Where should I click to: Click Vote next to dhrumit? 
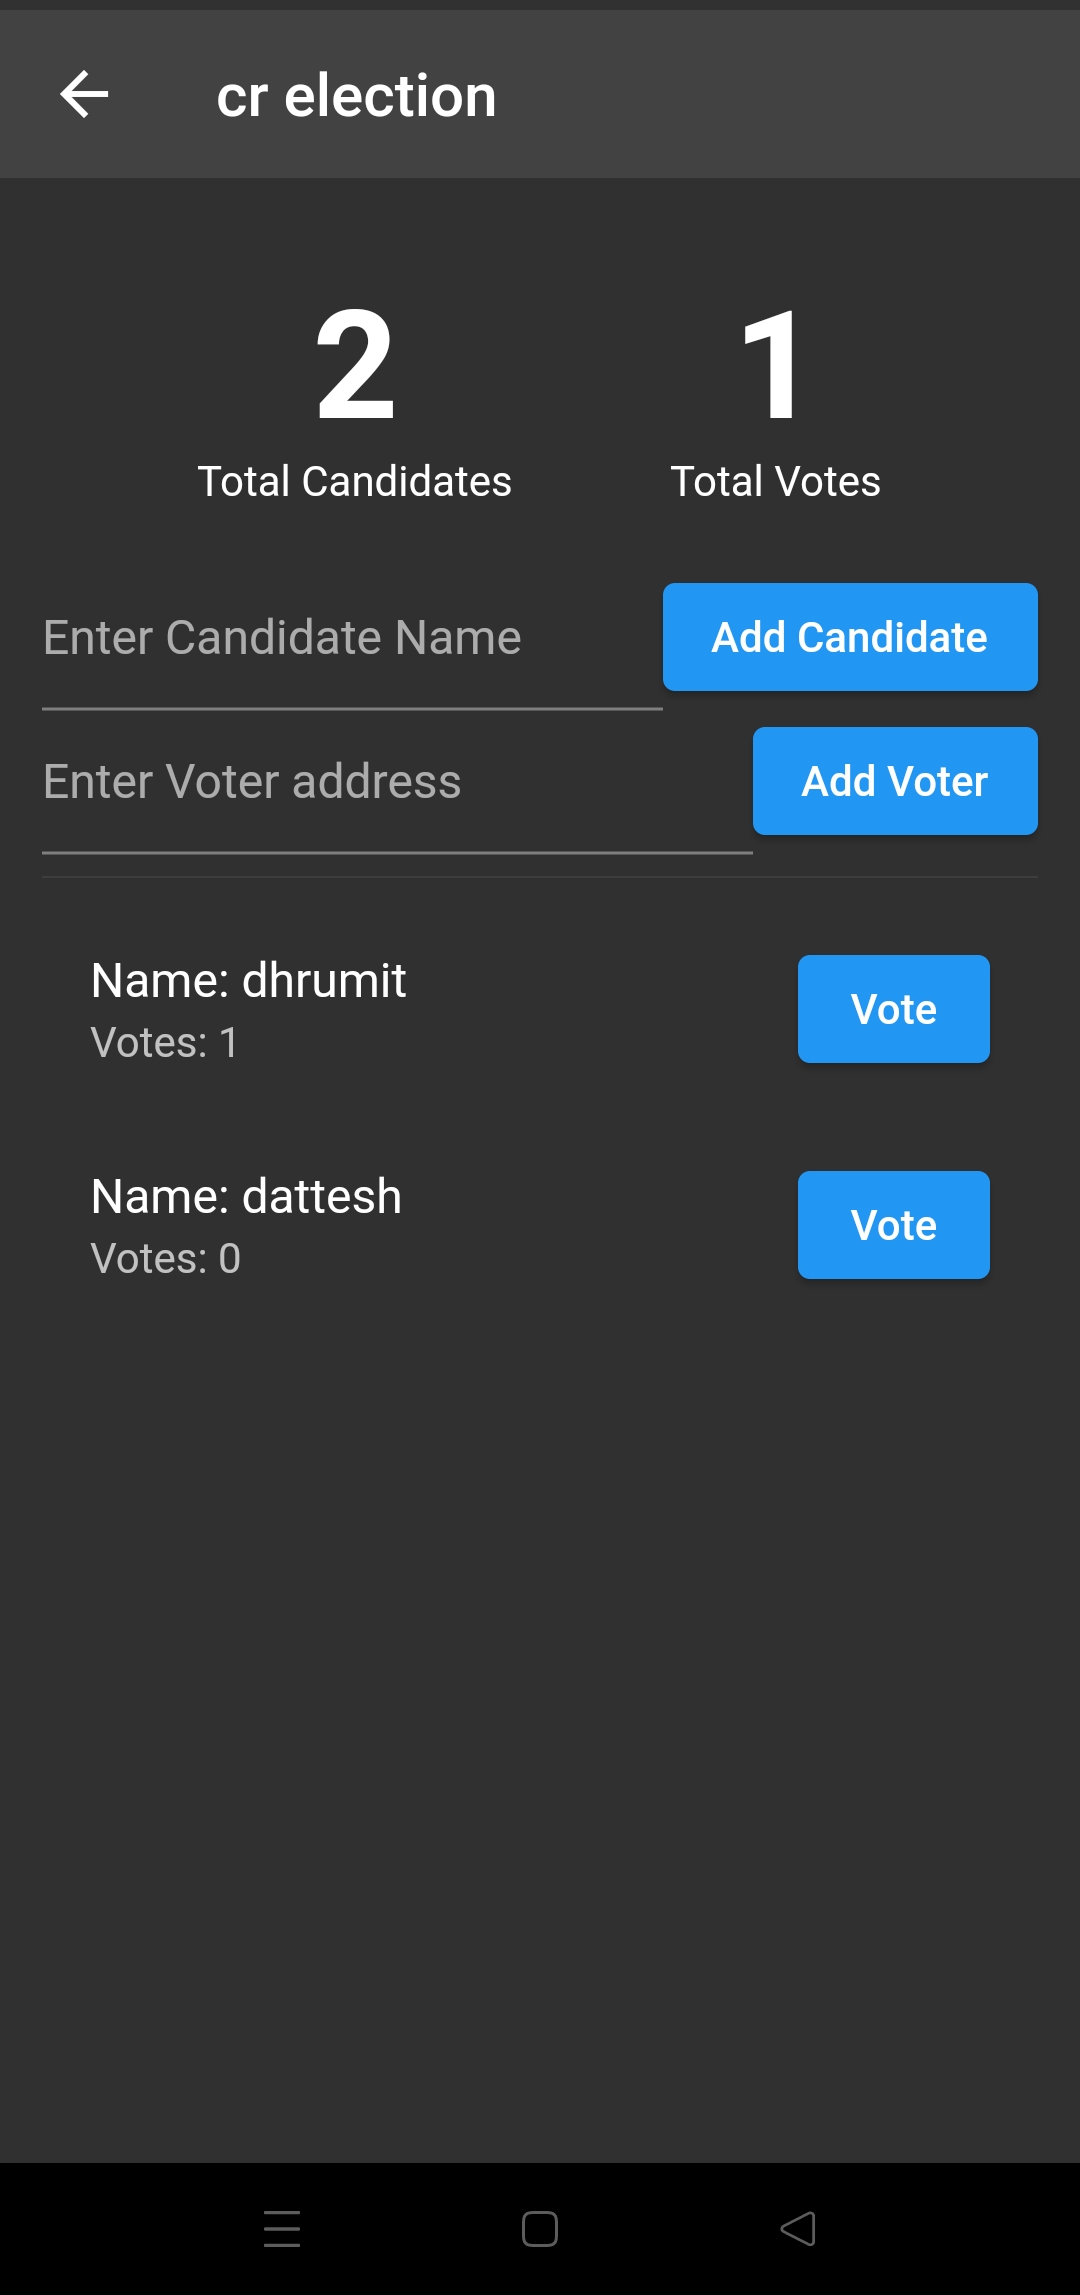(893, 1009)
